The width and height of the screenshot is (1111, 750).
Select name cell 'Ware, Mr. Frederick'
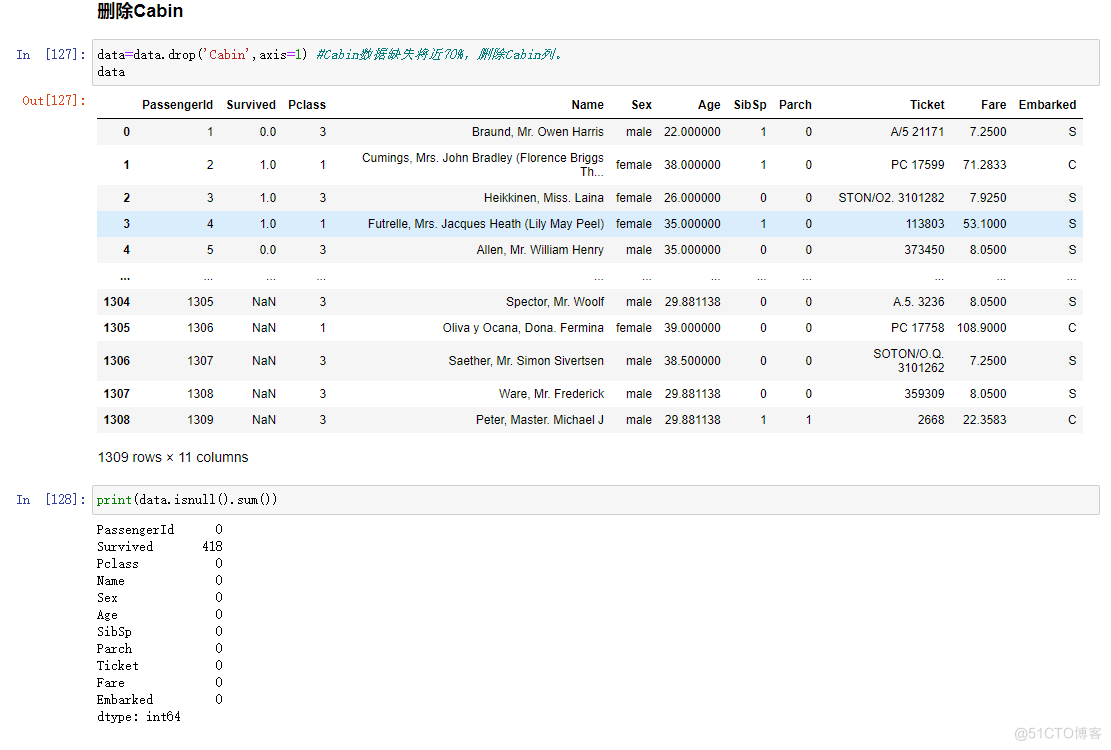(x=551, y=394)
